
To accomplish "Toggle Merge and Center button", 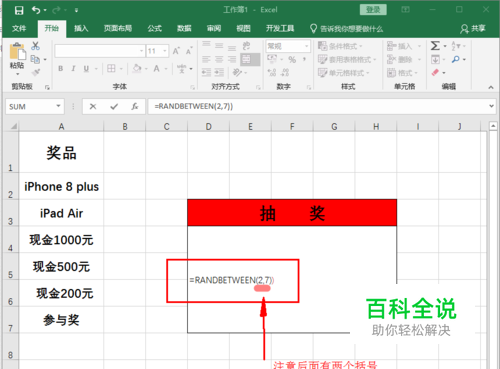I will pos(250,60).
